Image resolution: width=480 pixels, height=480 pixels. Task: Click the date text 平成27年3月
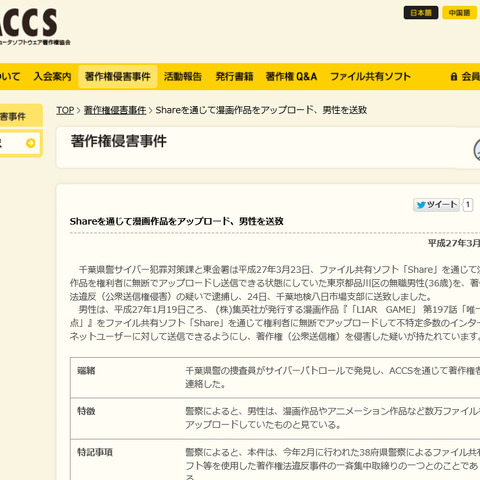tap(454, 243)
